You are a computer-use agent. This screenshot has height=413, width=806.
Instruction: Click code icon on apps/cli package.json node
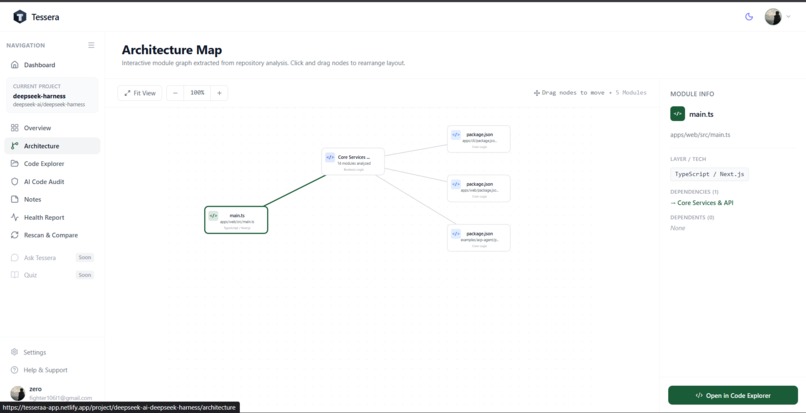(x=456, y=135)
